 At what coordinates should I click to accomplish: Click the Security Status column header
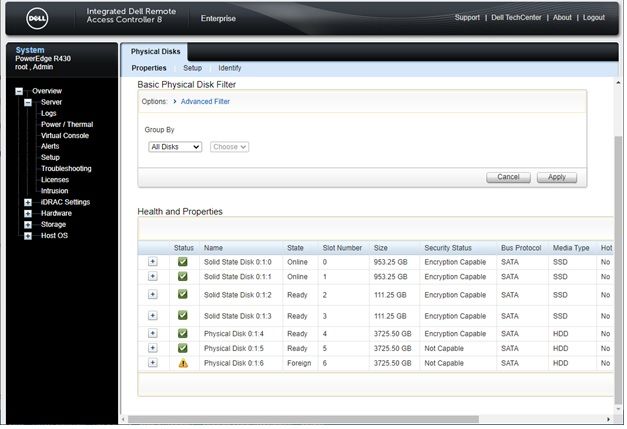pos(448,248)
